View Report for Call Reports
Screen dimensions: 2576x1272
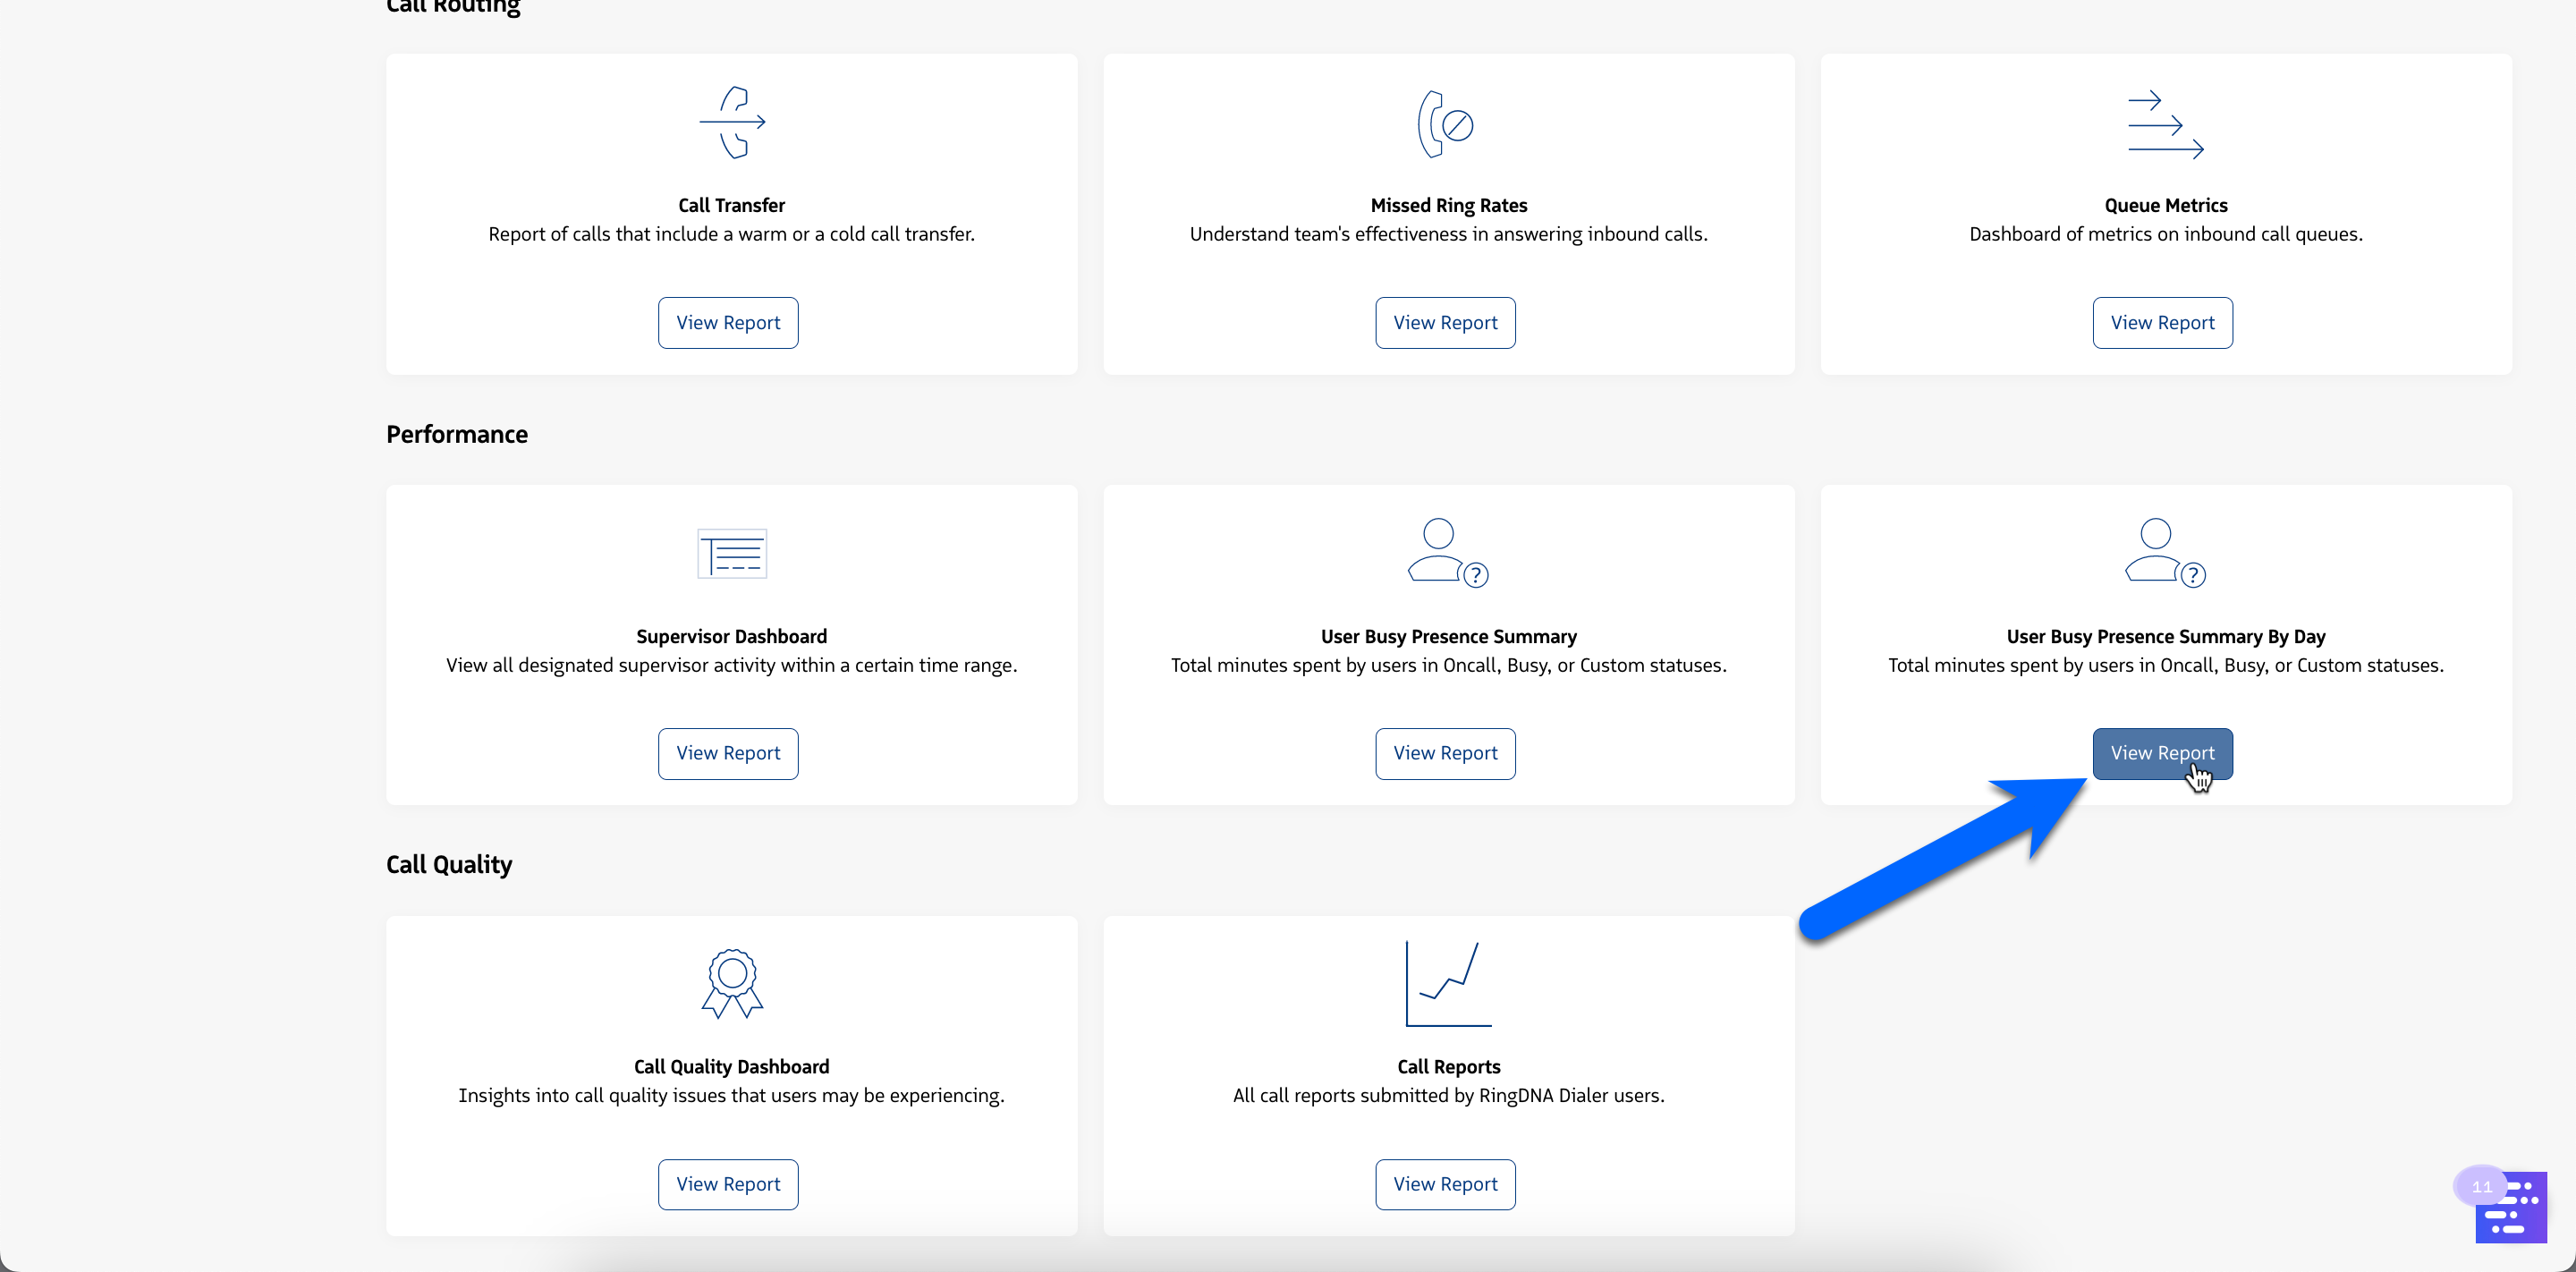point(1445,1184)
